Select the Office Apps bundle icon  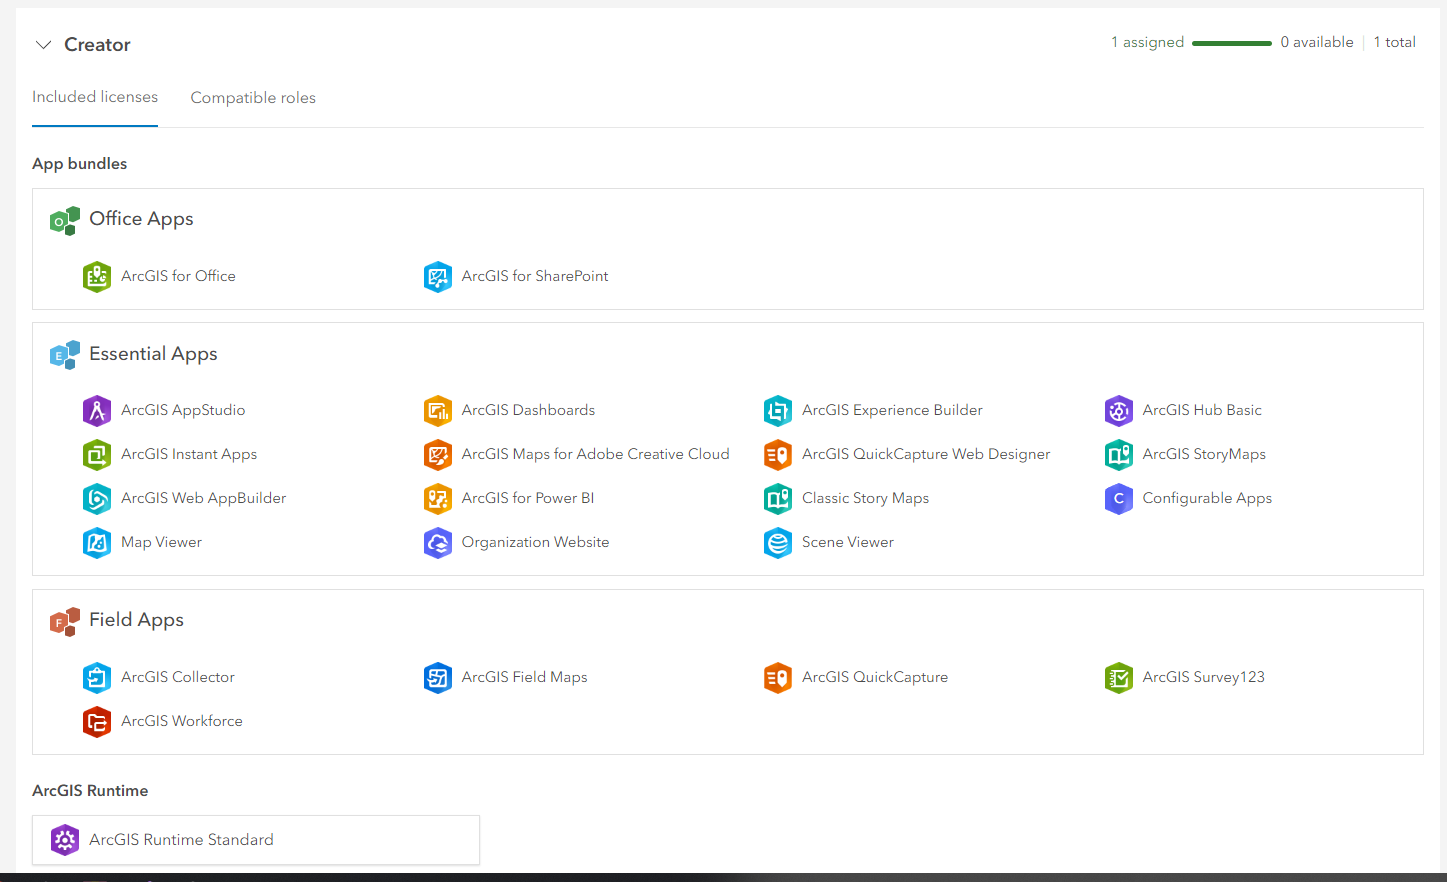point(63,220)
